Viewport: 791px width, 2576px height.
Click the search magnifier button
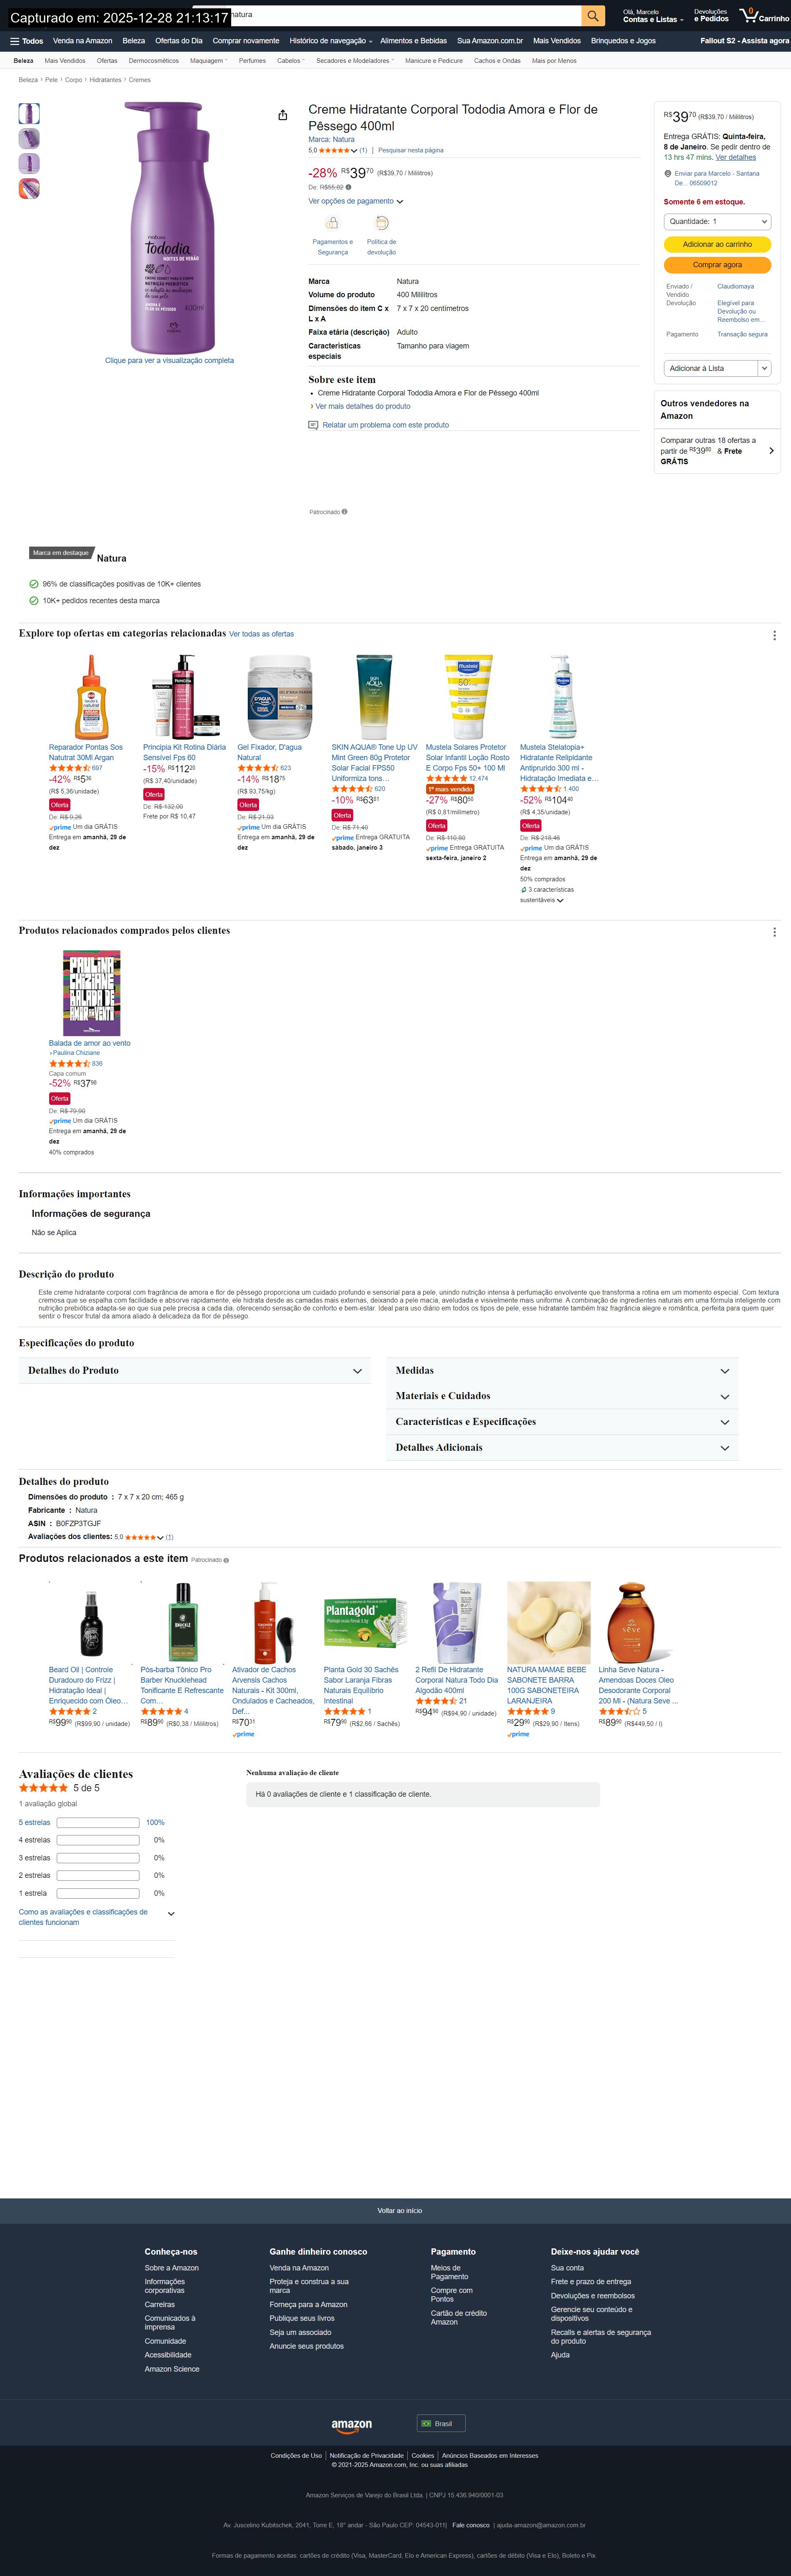click(593, 15)
